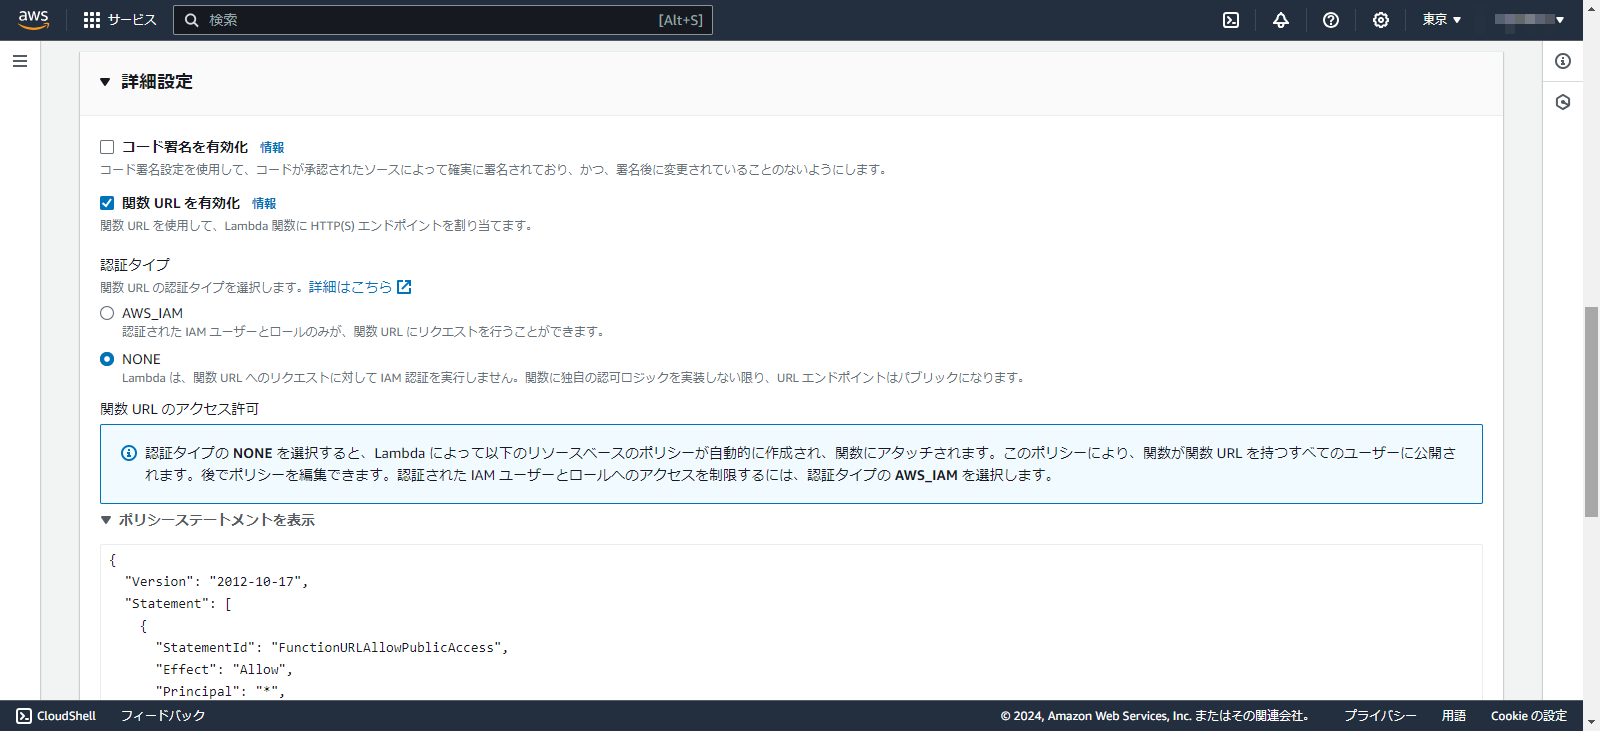This screenshot has width=1600, height=731.
Task: Open the info panel icon at right
Action: pyautogui.click(x=1563, y=61)
